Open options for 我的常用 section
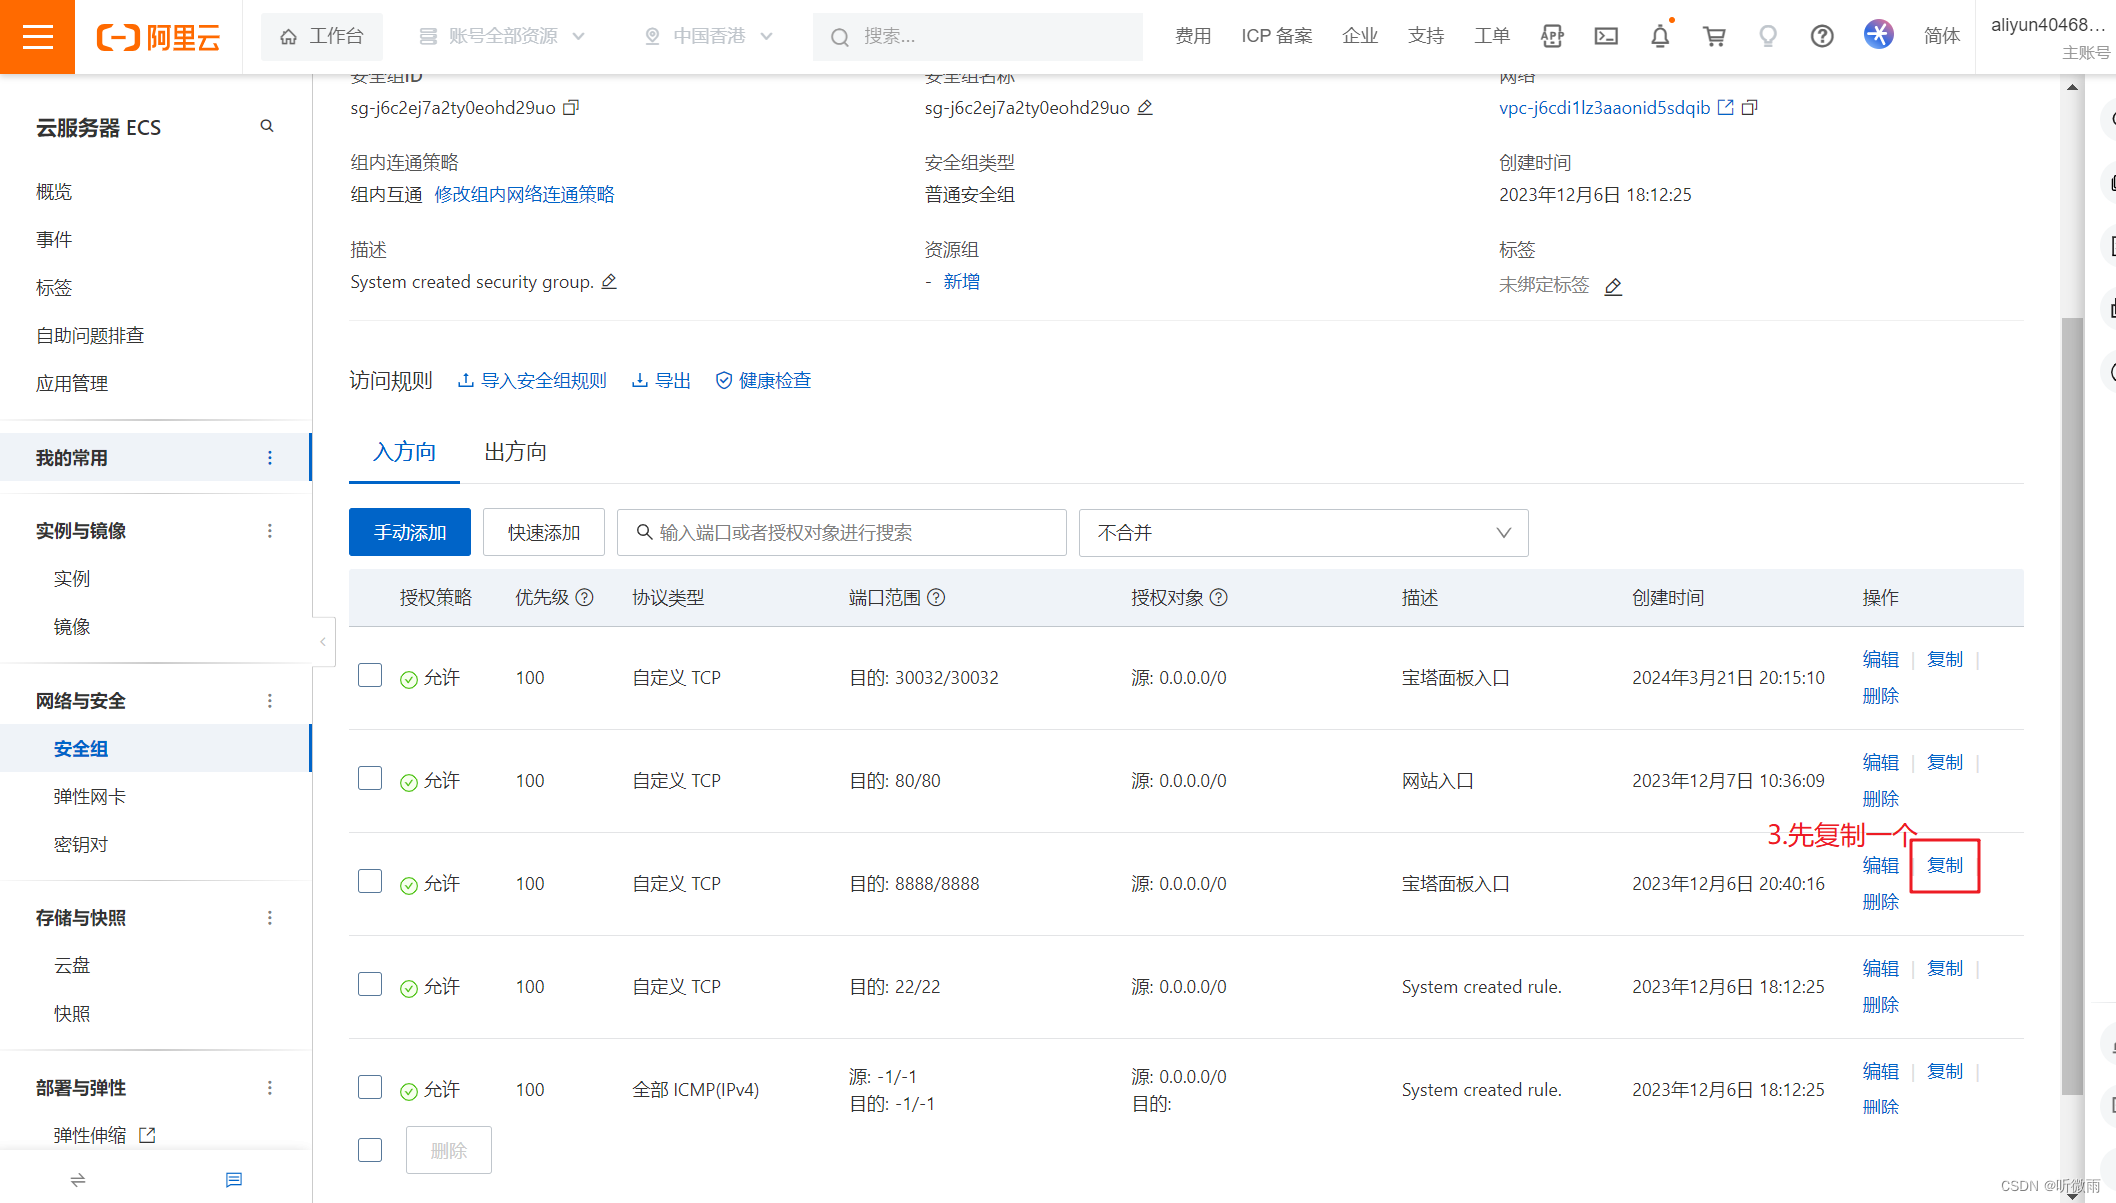Image resolution: width=2116 pixels, height=1203 pixels. [270, 458]
